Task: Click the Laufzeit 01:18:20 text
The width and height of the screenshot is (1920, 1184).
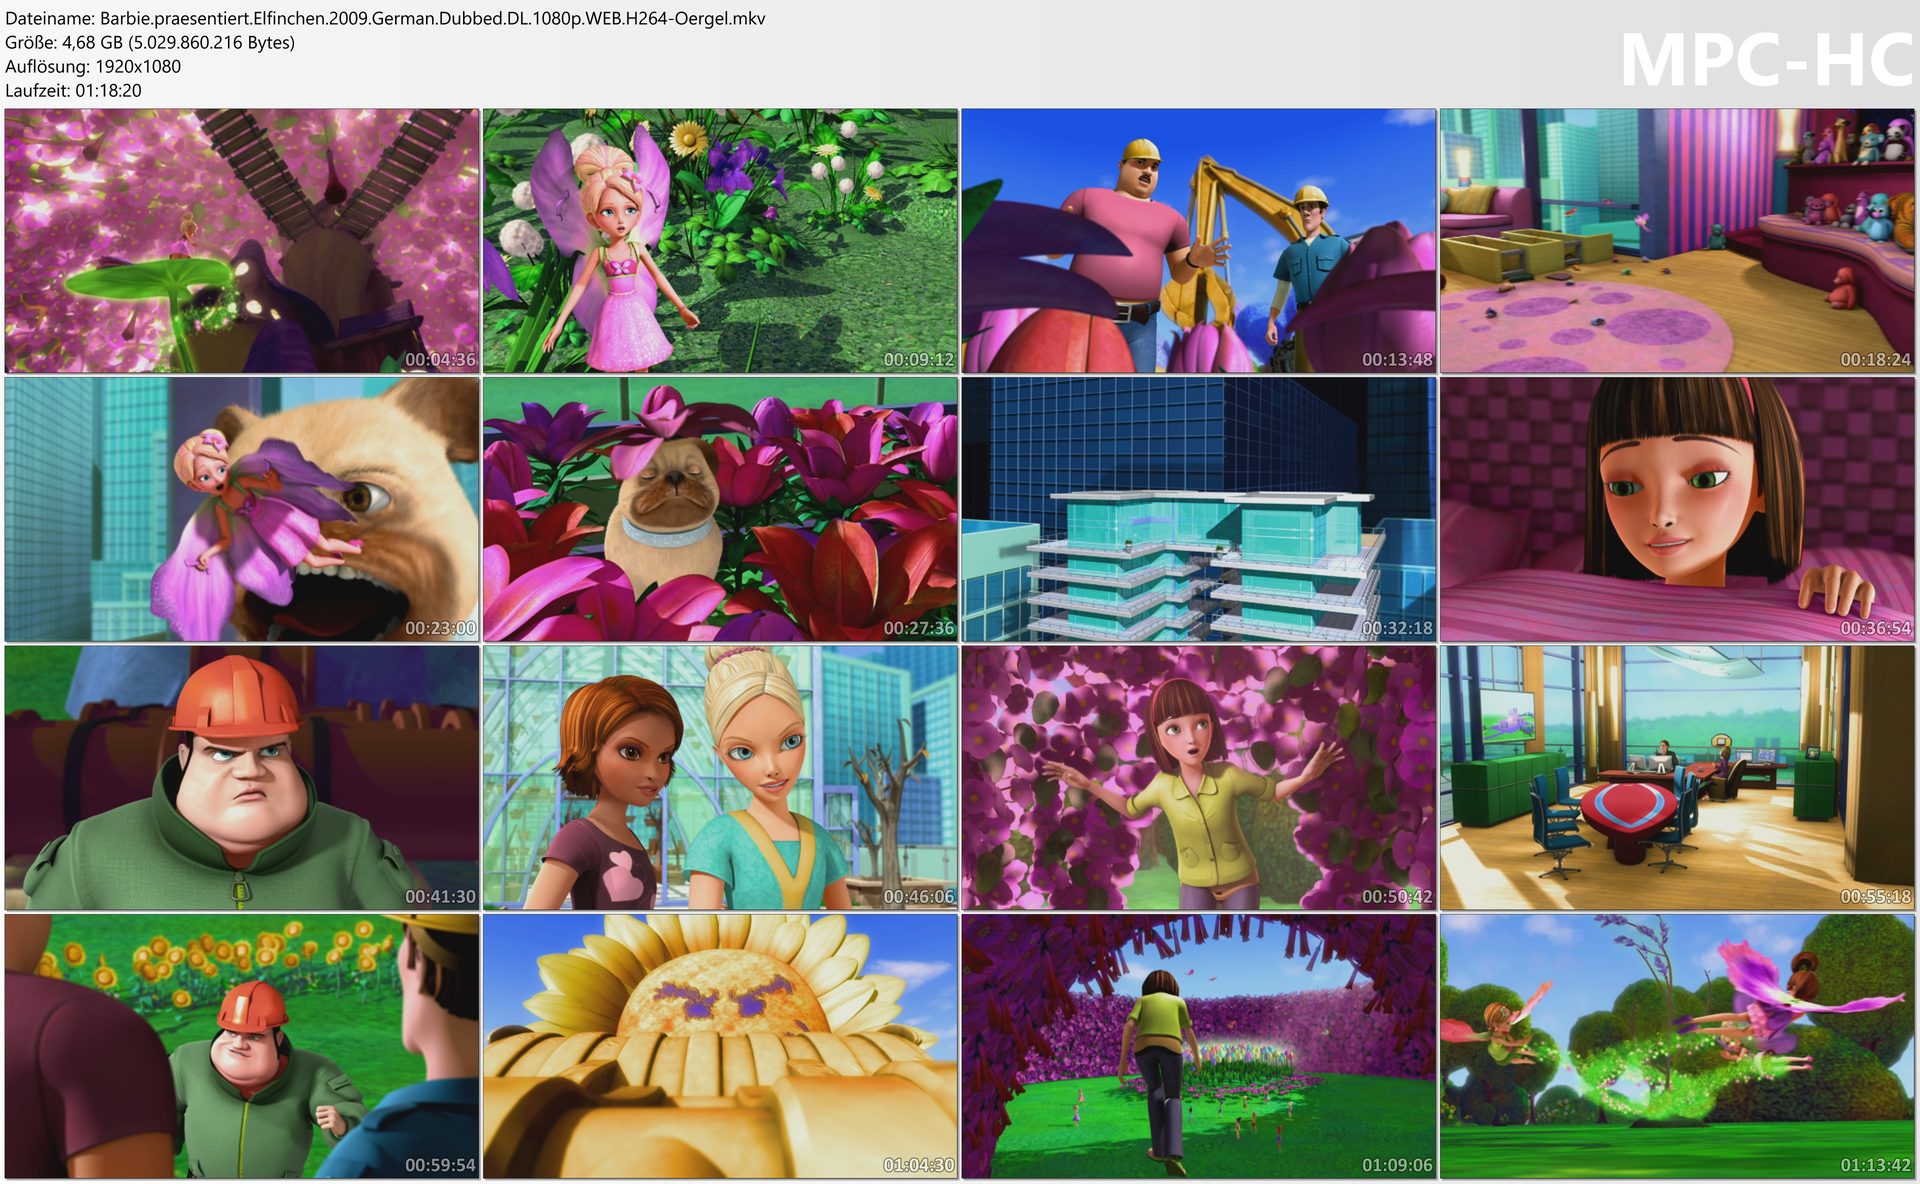Action: [x=73, y=90]
